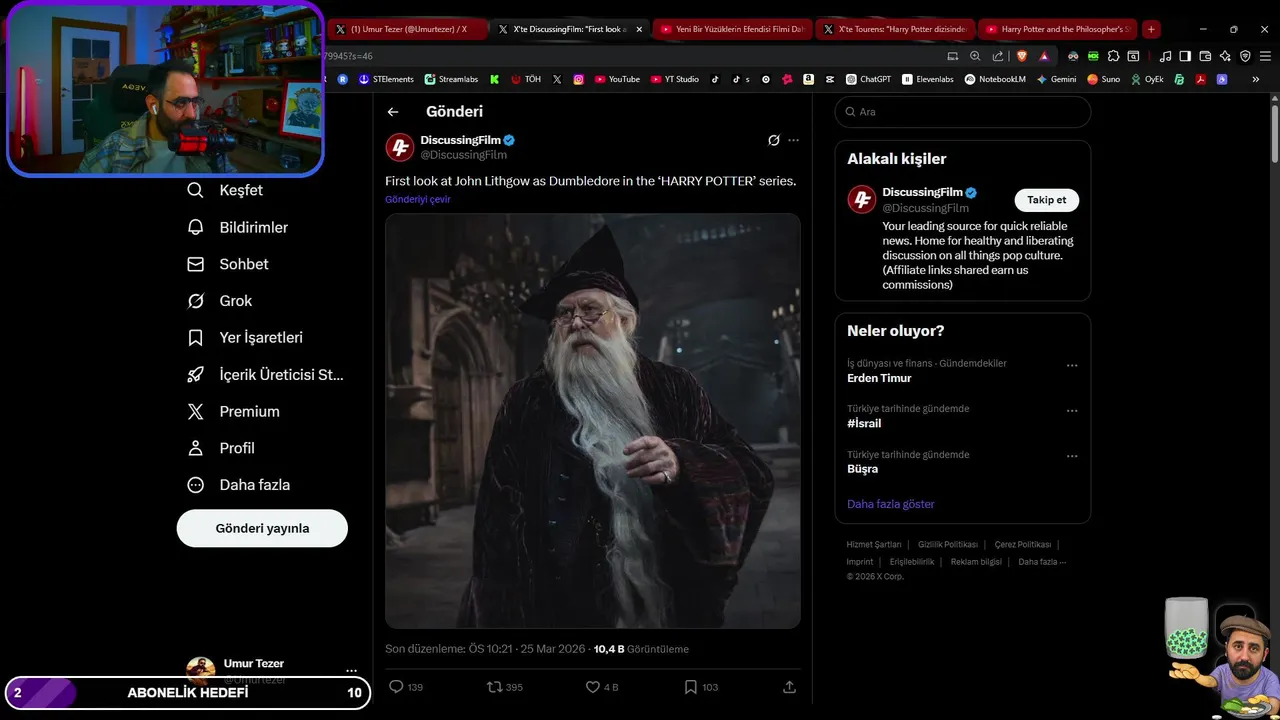Open Suno bookmark

1104,79
